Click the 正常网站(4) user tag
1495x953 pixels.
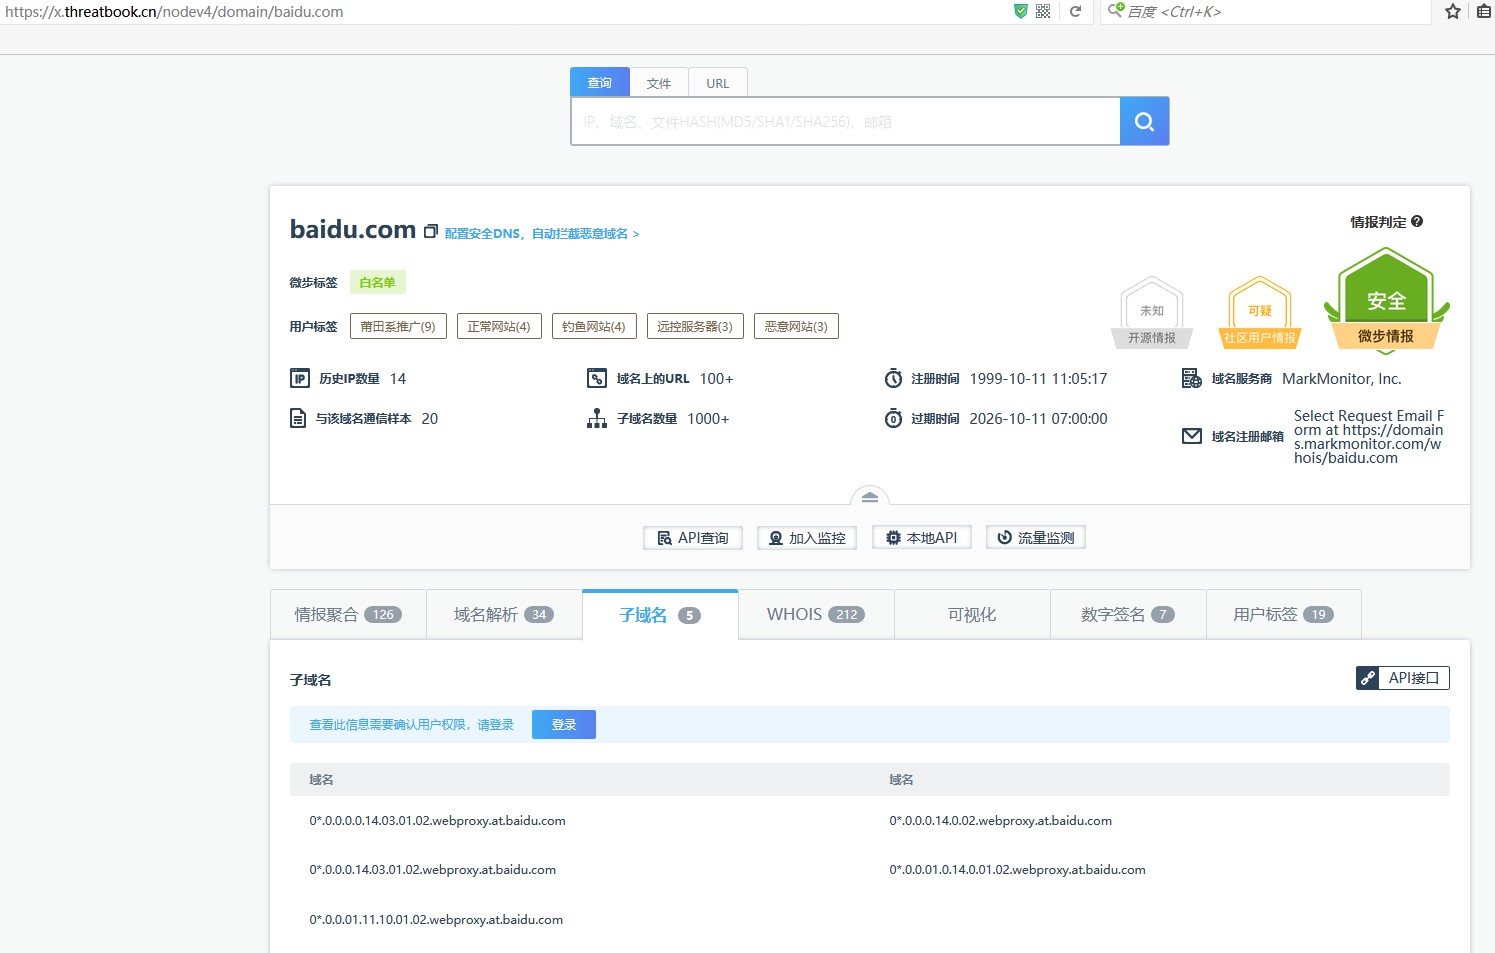[x=499, y=326]
